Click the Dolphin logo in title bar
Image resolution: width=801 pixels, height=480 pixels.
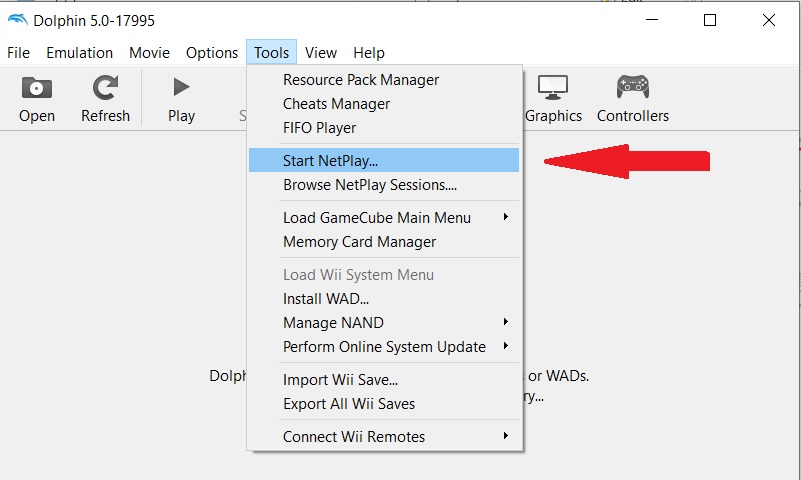click(x=18, y=20)
